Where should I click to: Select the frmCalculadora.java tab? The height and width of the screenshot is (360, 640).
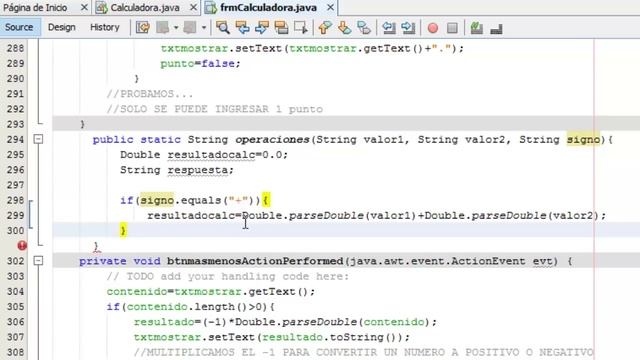268,7
